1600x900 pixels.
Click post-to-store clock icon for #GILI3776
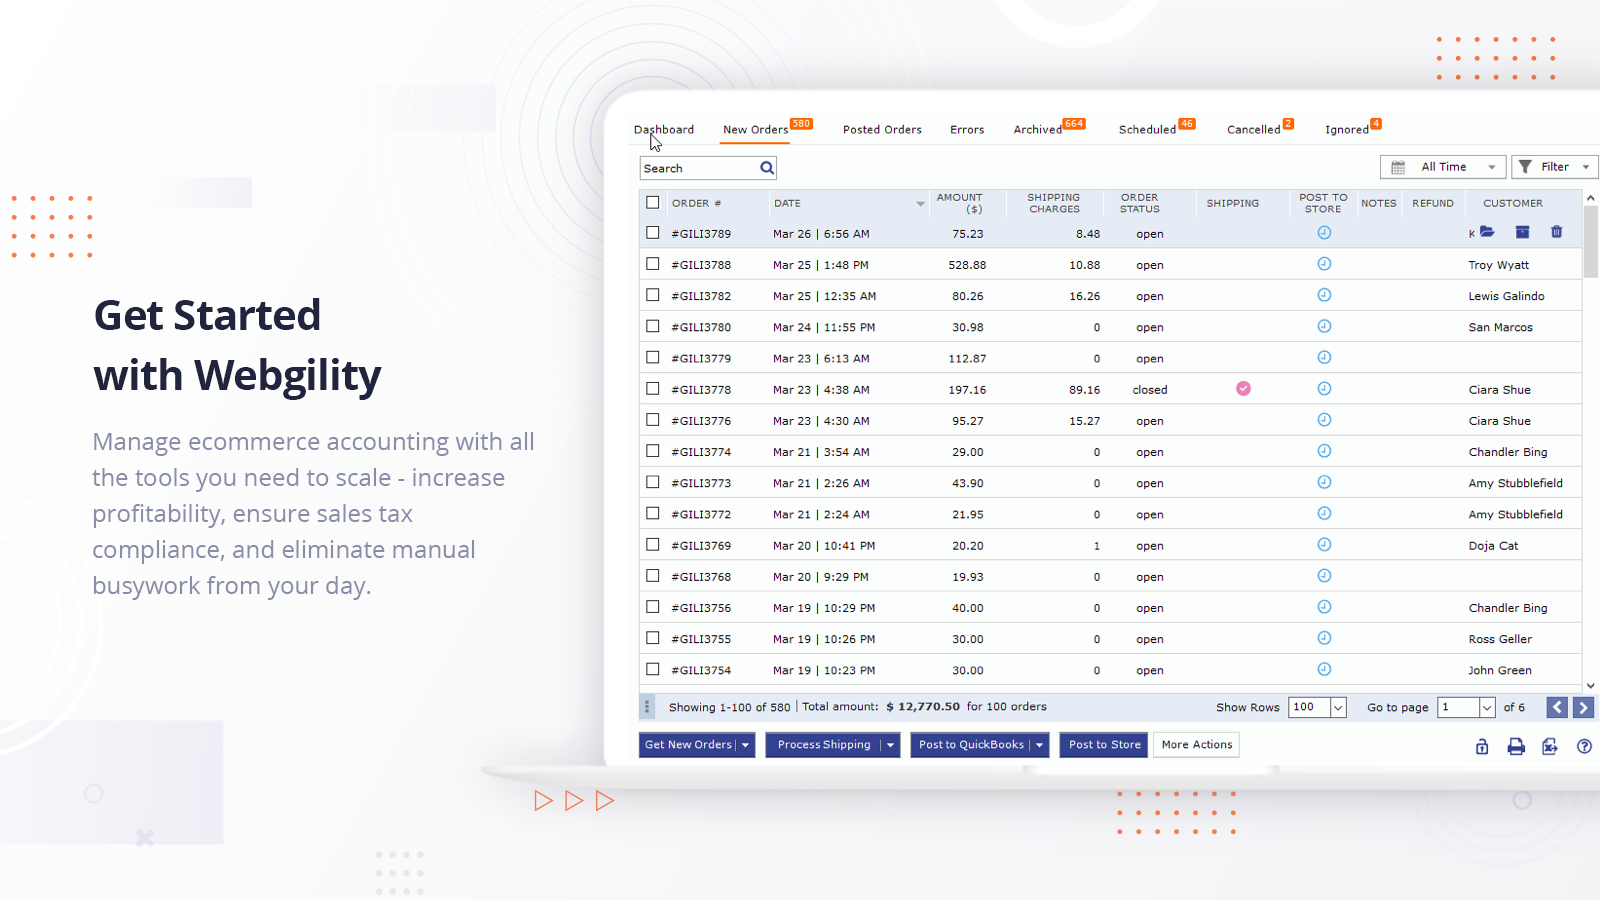[1324, 420]
